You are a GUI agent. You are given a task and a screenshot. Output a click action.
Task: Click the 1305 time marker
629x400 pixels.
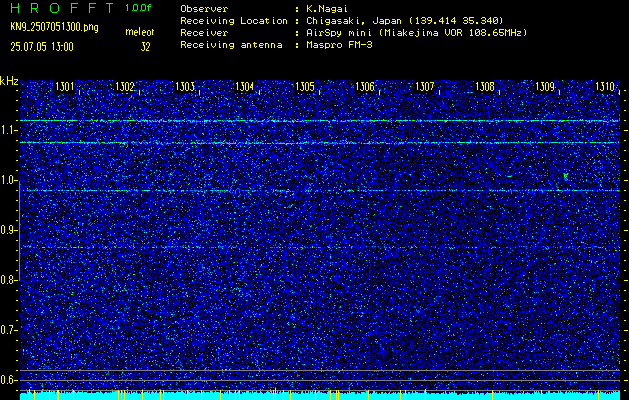305,86
